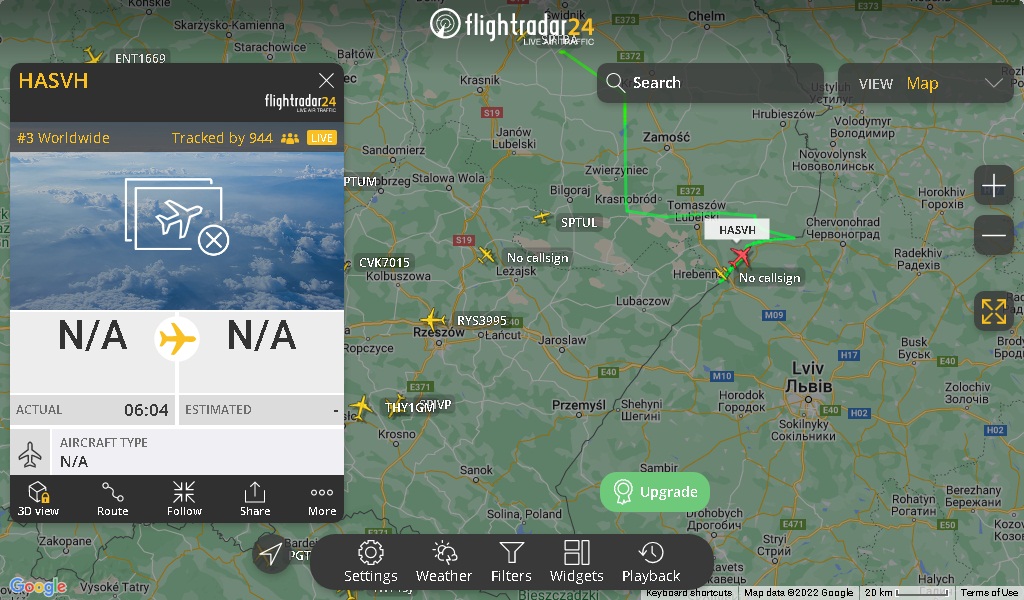Close the HASVH flight panel
The image size is (1024, 600).
326,80
